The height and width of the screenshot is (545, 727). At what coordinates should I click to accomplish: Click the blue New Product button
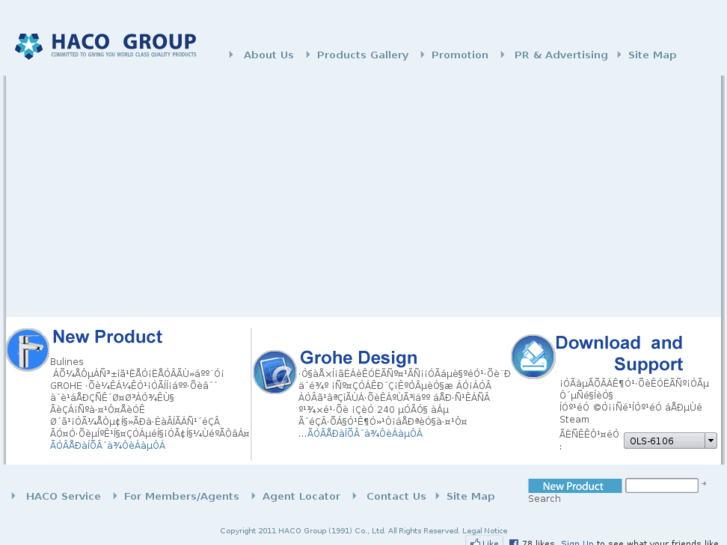(x=575, y=486)
